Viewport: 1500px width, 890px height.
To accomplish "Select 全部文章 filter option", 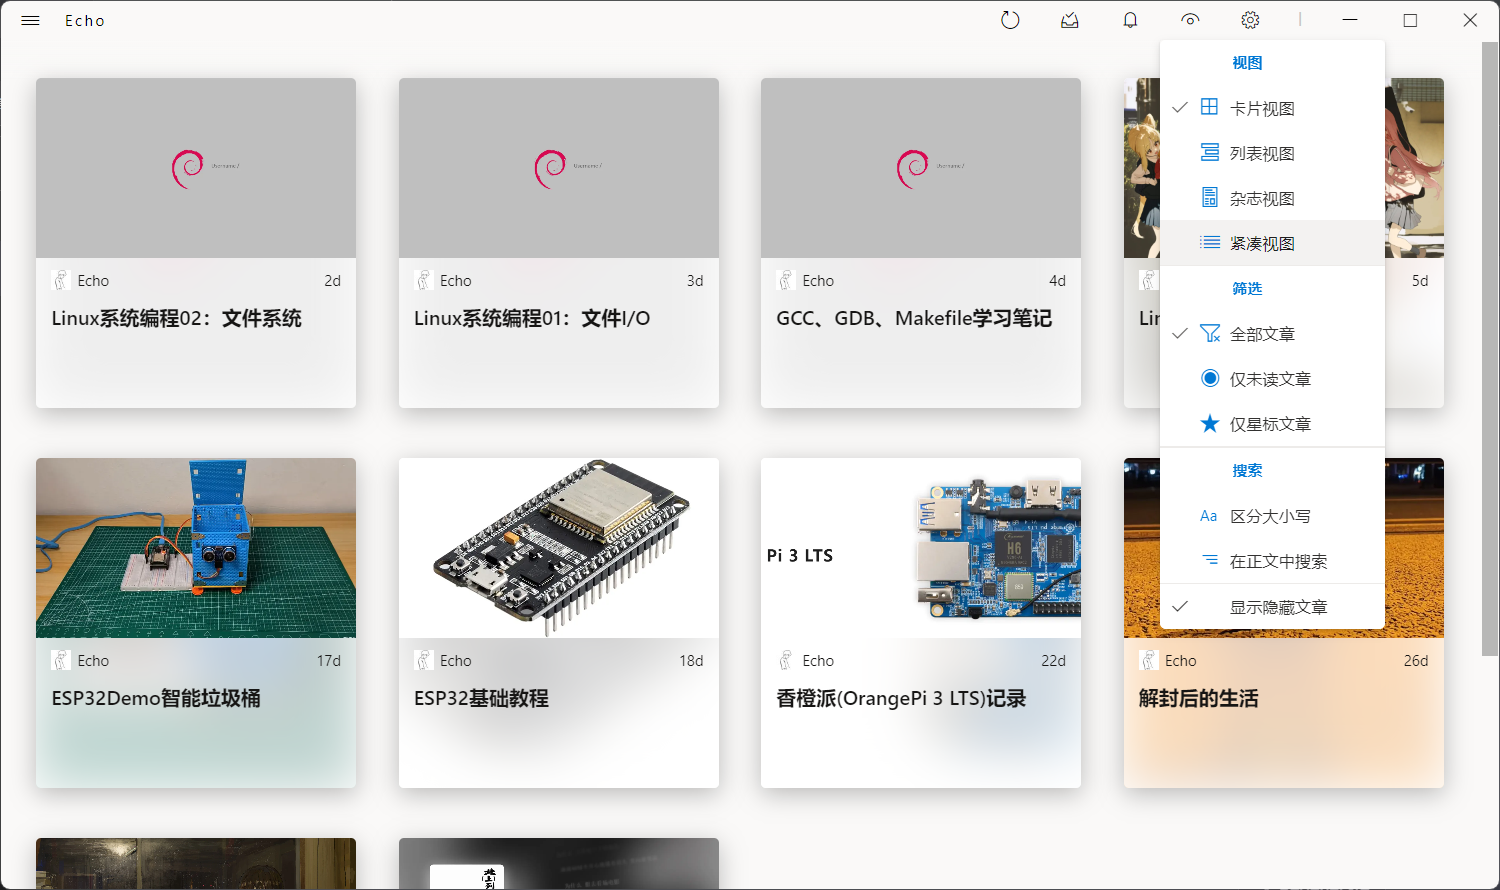I will pyautogui.click(x=1262, y=334).
